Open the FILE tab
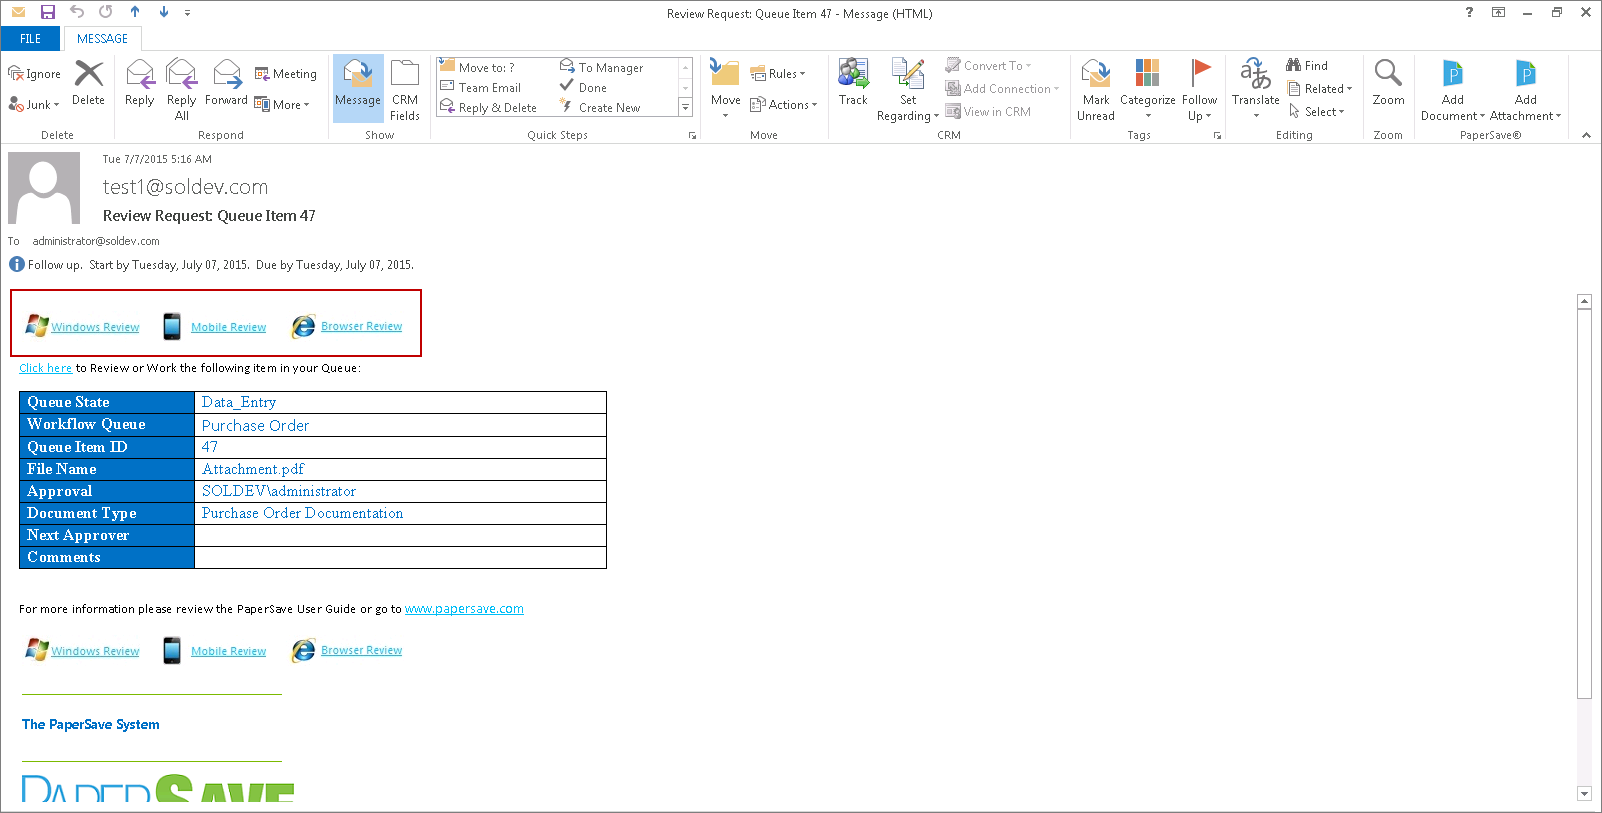 (30, 39)
